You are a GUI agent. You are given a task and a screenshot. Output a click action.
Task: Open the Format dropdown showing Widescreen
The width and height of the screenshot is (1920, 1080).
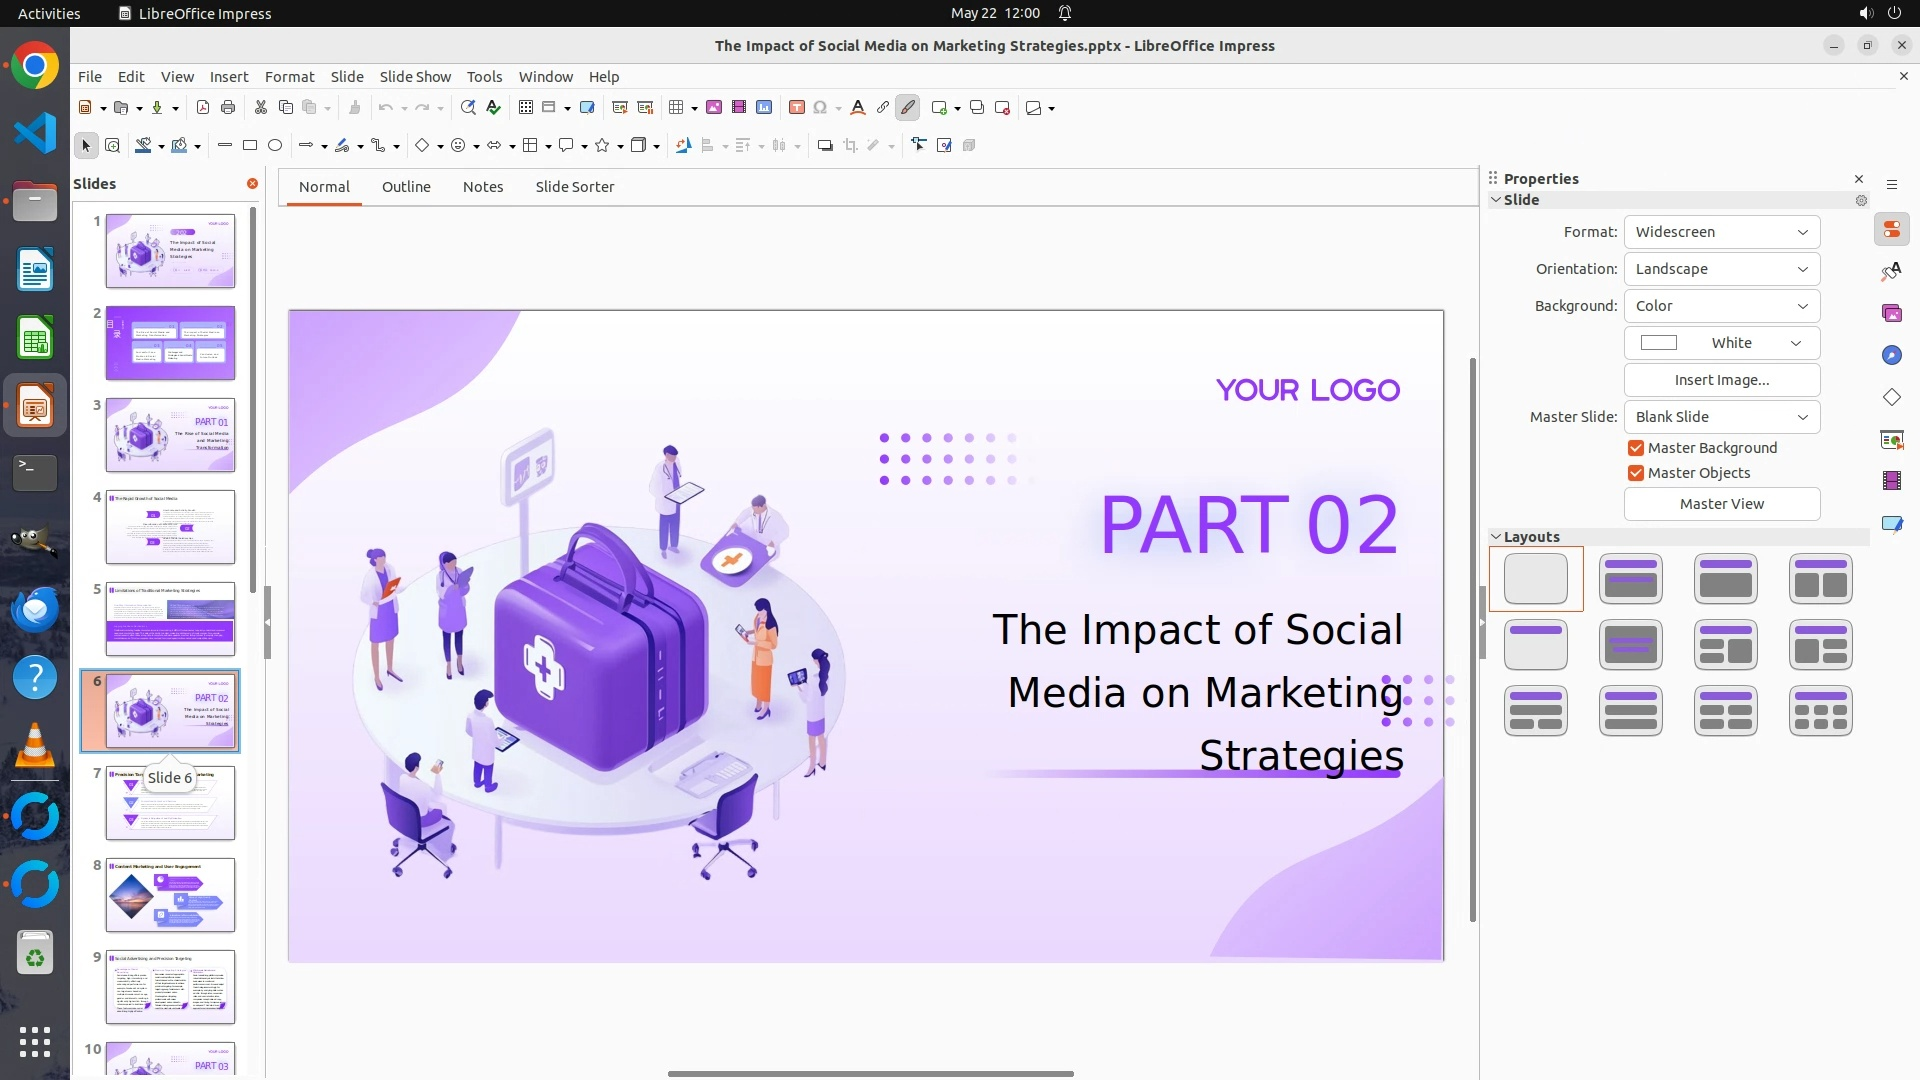[1721, 232]
